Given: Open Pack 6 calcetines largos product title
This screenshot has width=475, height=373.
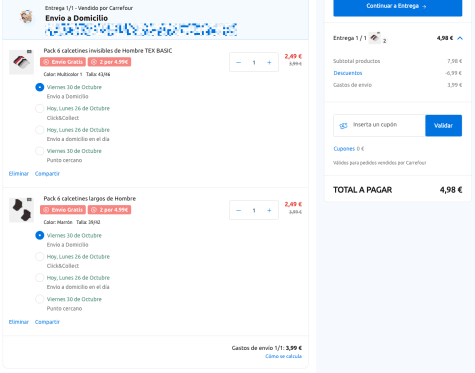Looking at the screenshot, I should click(x=90, y=199).
